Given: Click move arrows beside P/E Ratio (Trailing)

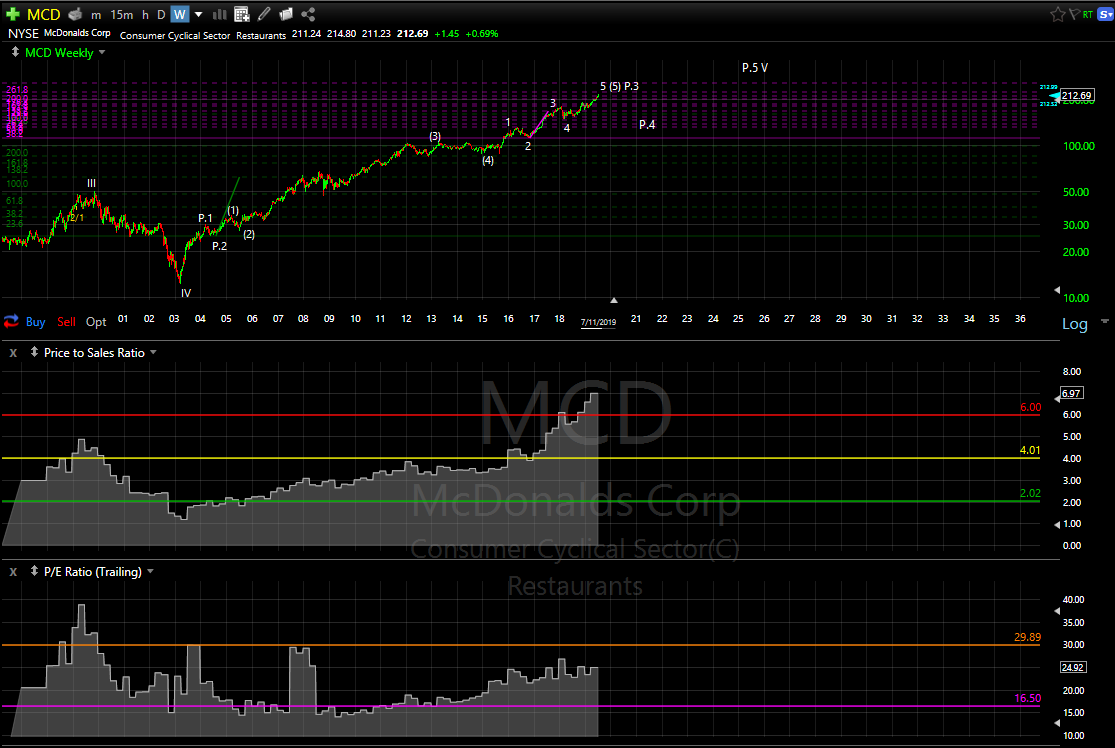Looking at the screenshot, I should pyautogui.click(x=33, y=571).
